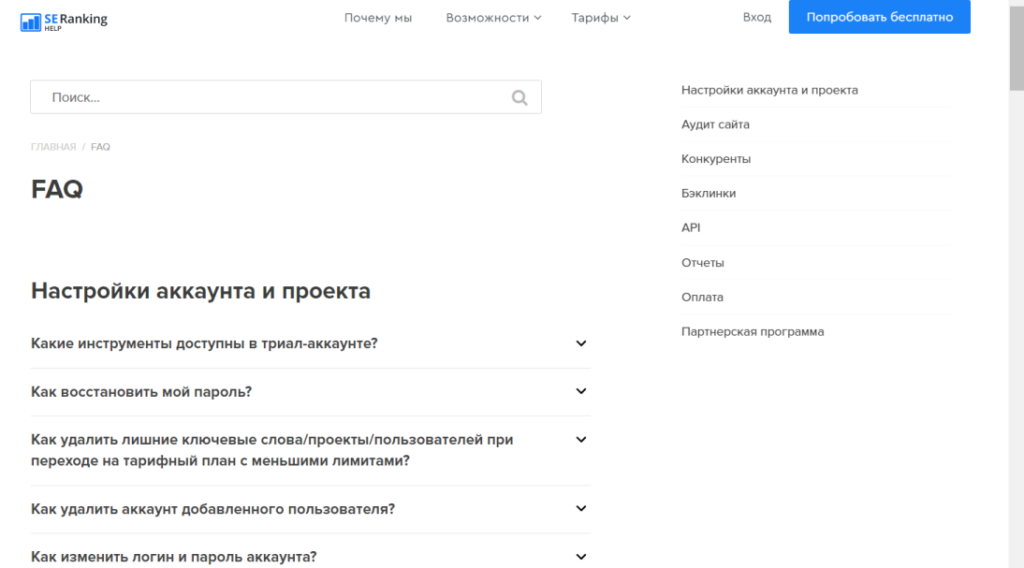Jump to Аудит сайта section

click(715, 124)
